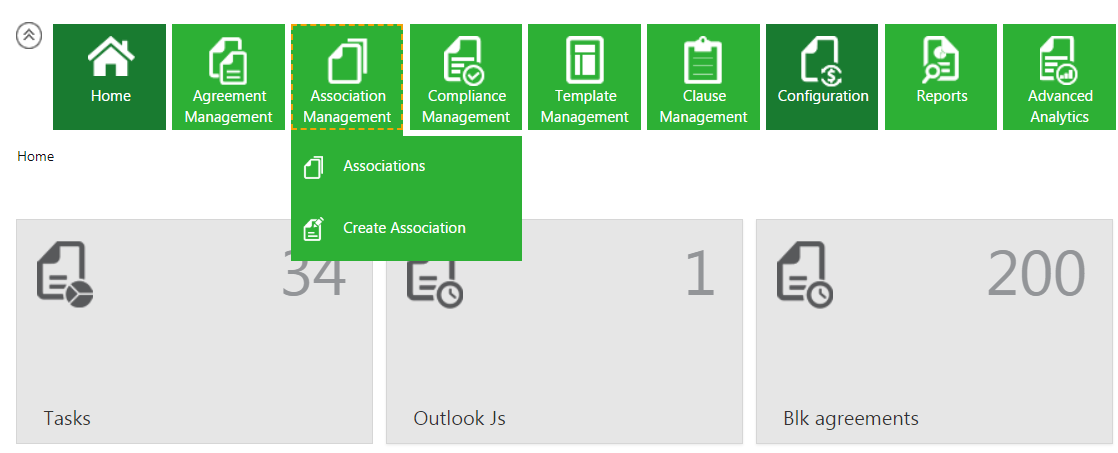Collapse the navigation bar with double-chevron
The image size is (1118, 453).
click(x=29, y=35)
